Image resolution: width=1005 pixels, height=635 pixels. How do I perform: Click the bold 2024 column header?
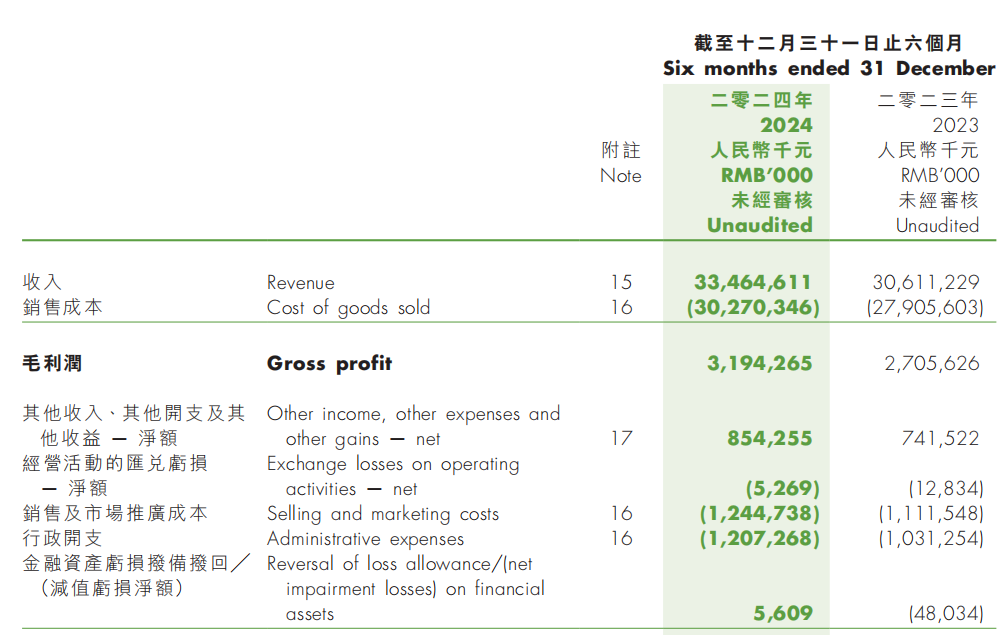point(786,125)
